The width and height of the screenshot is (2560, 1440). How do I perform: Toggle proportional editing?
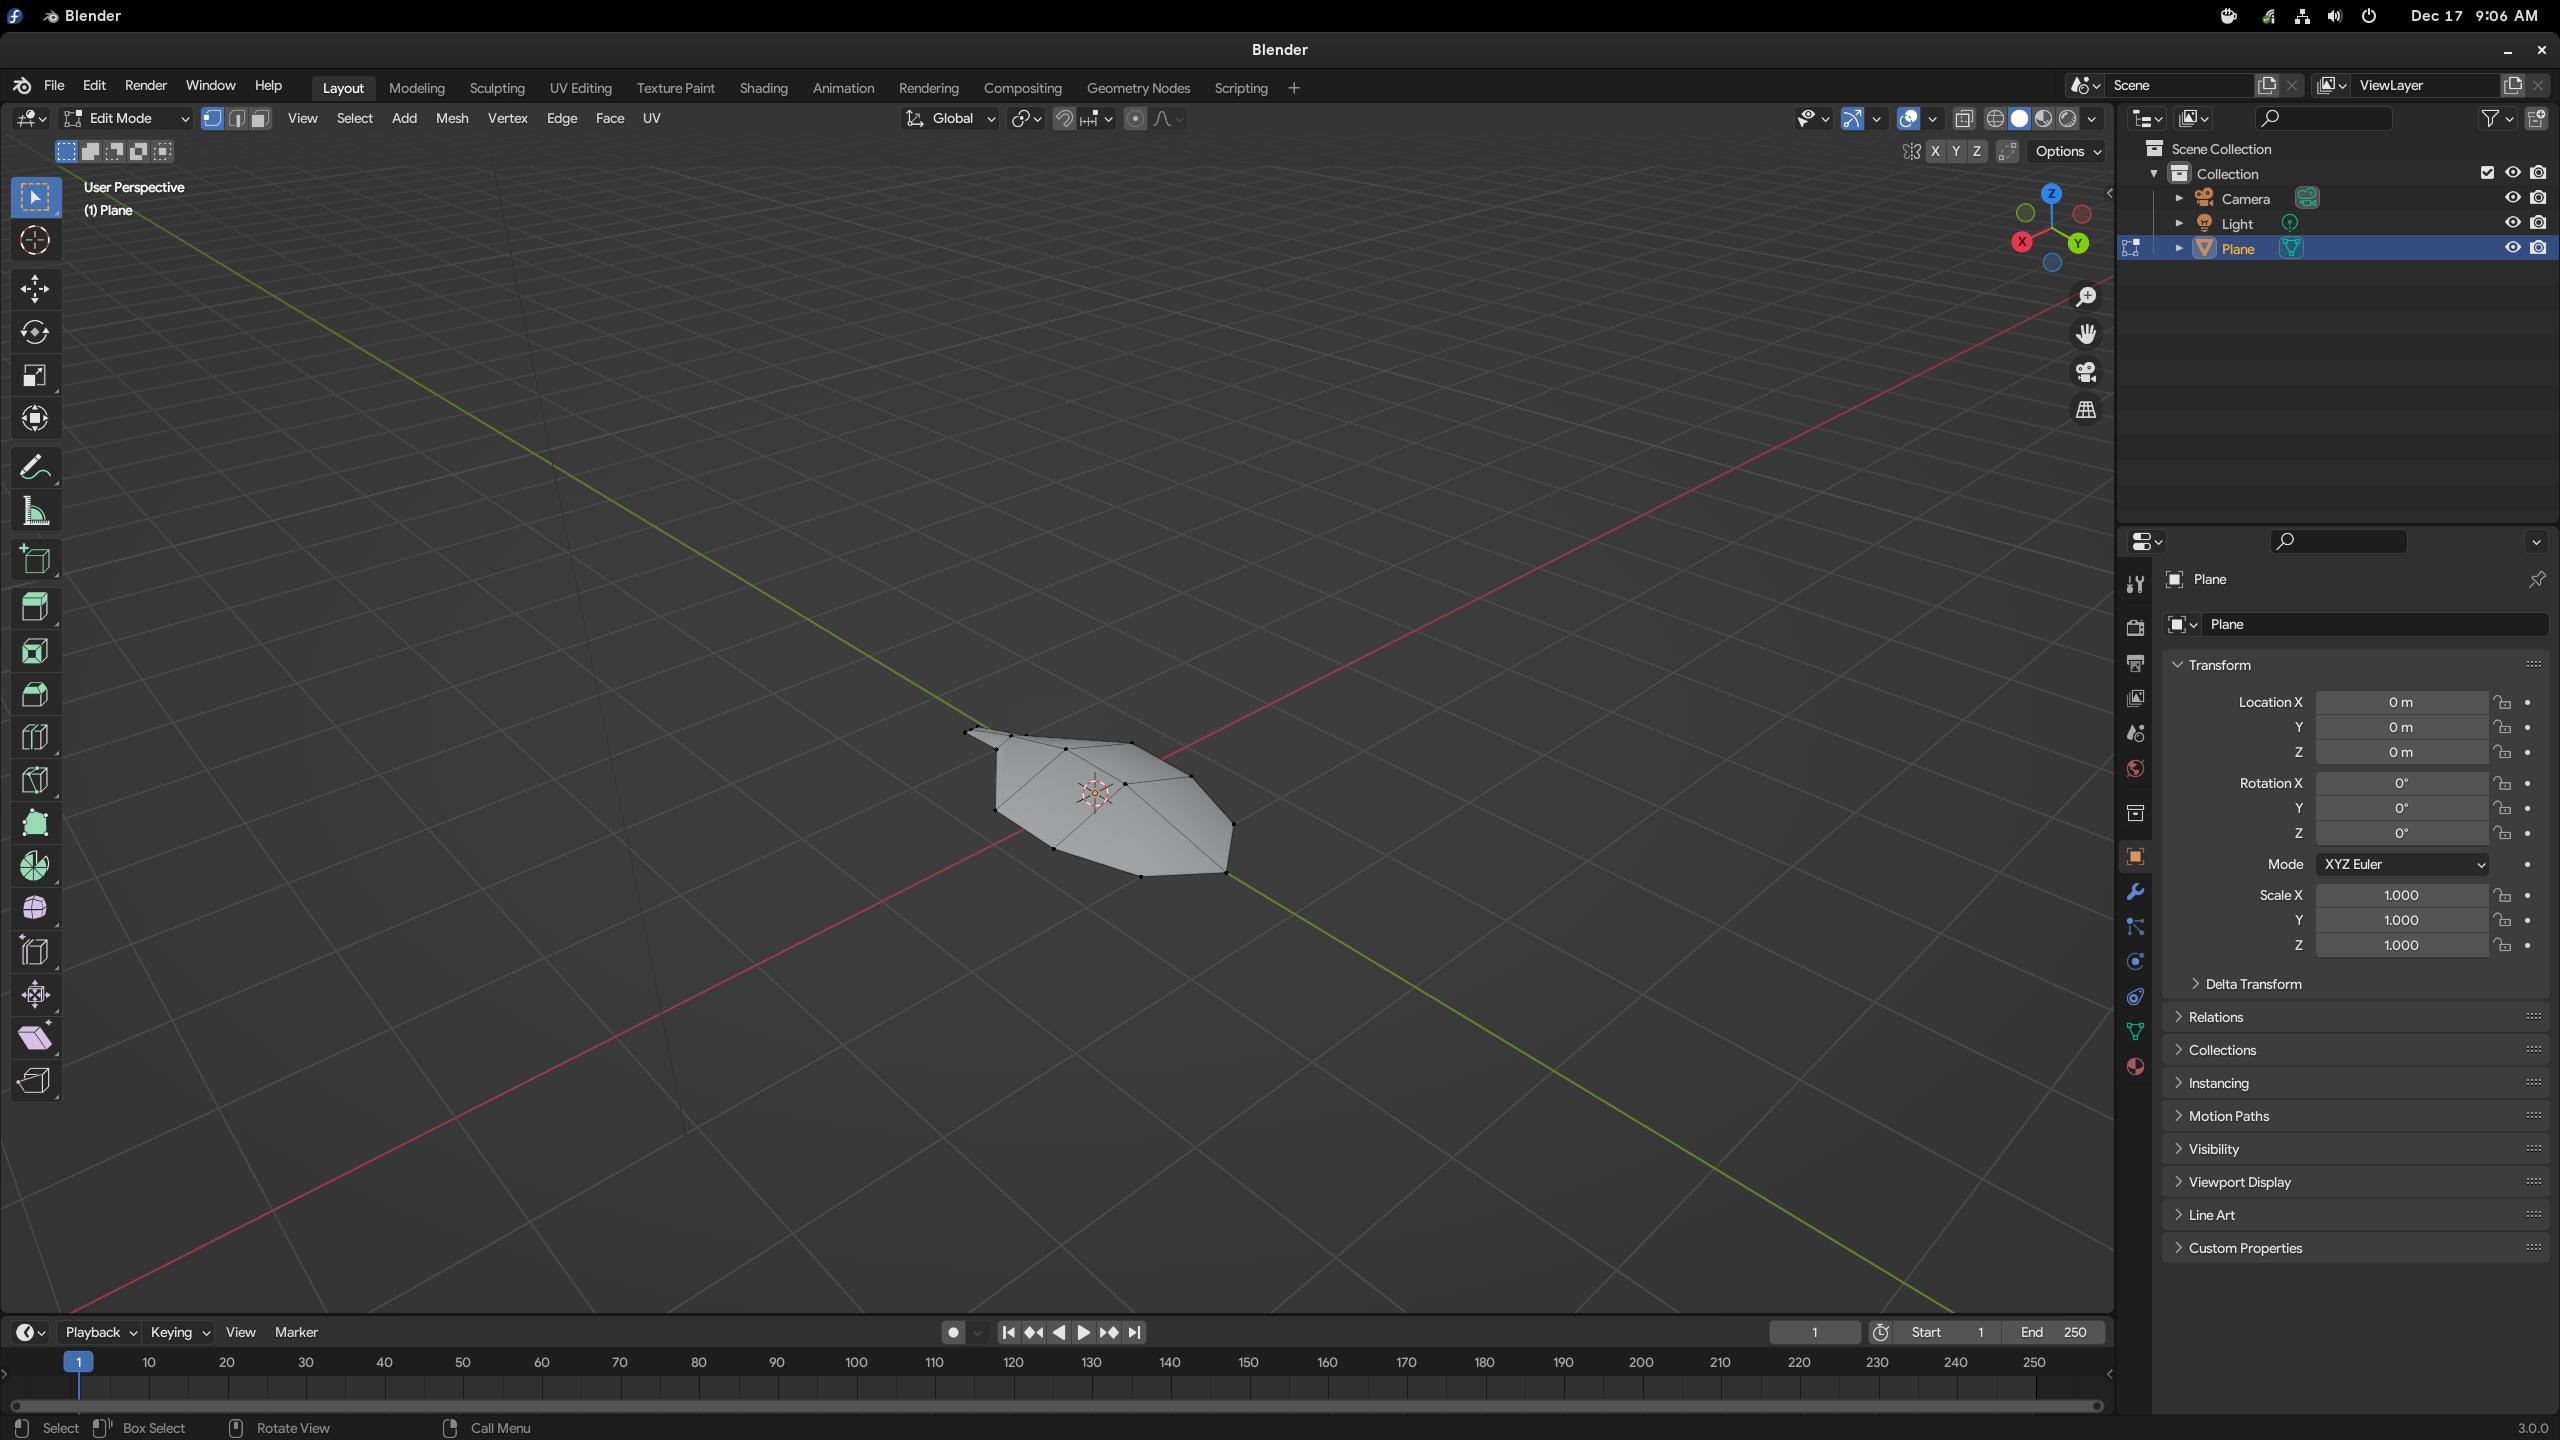(1135, 119)
